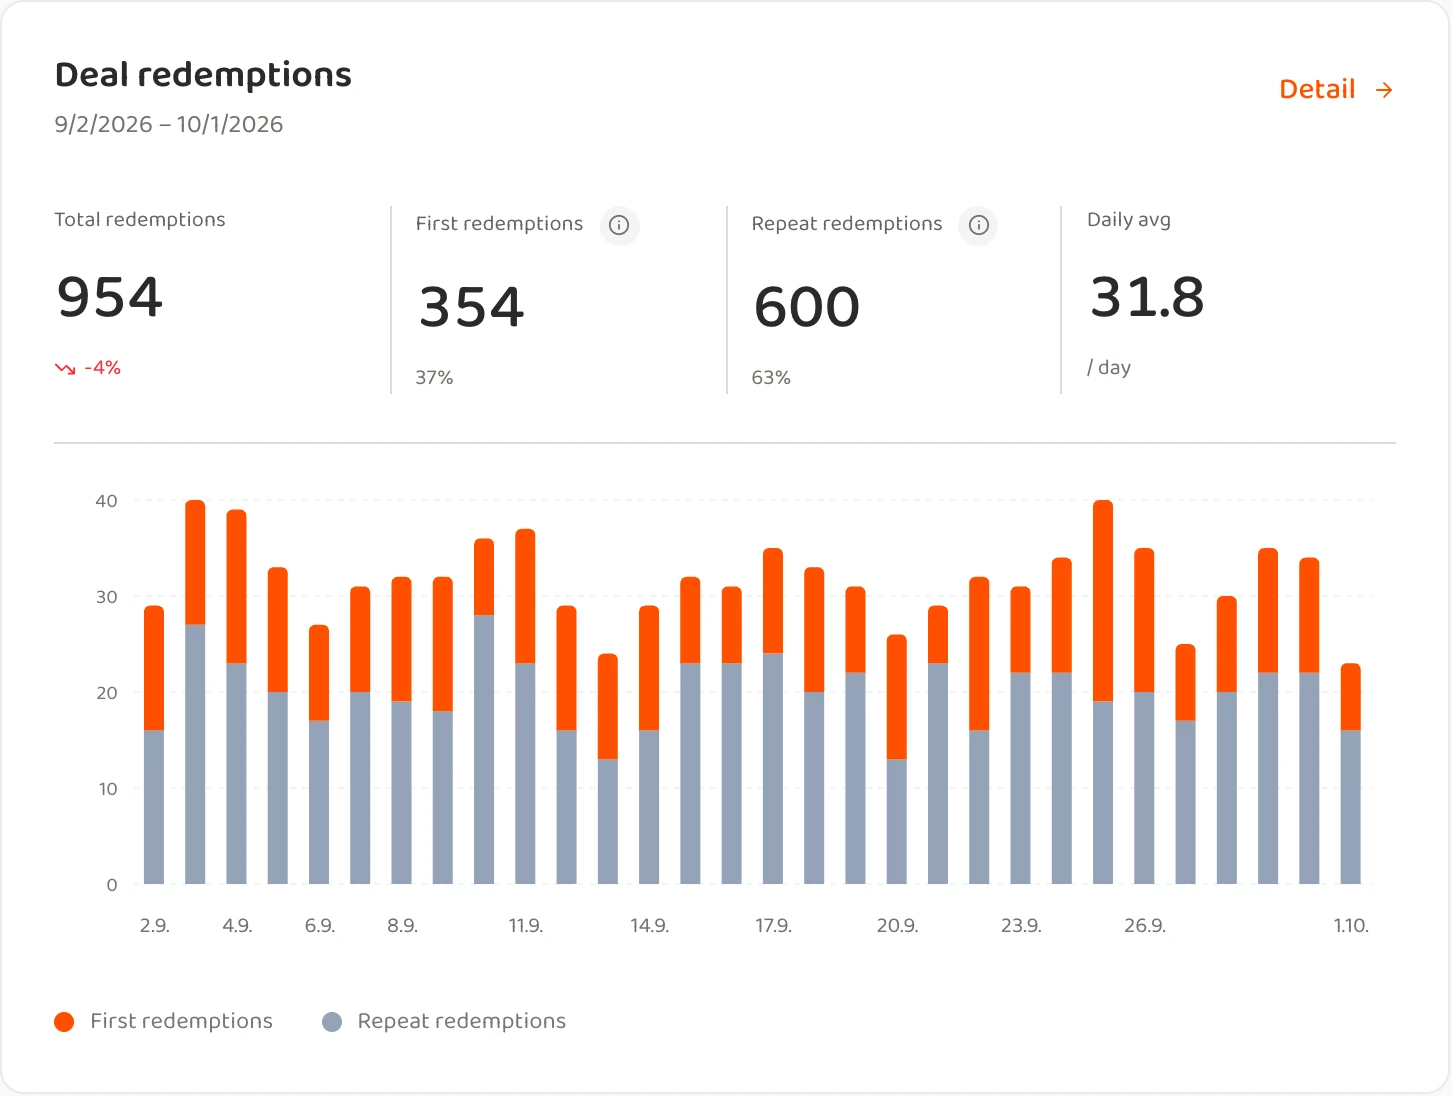Select the bar for 20.9.

click(897, 760)
